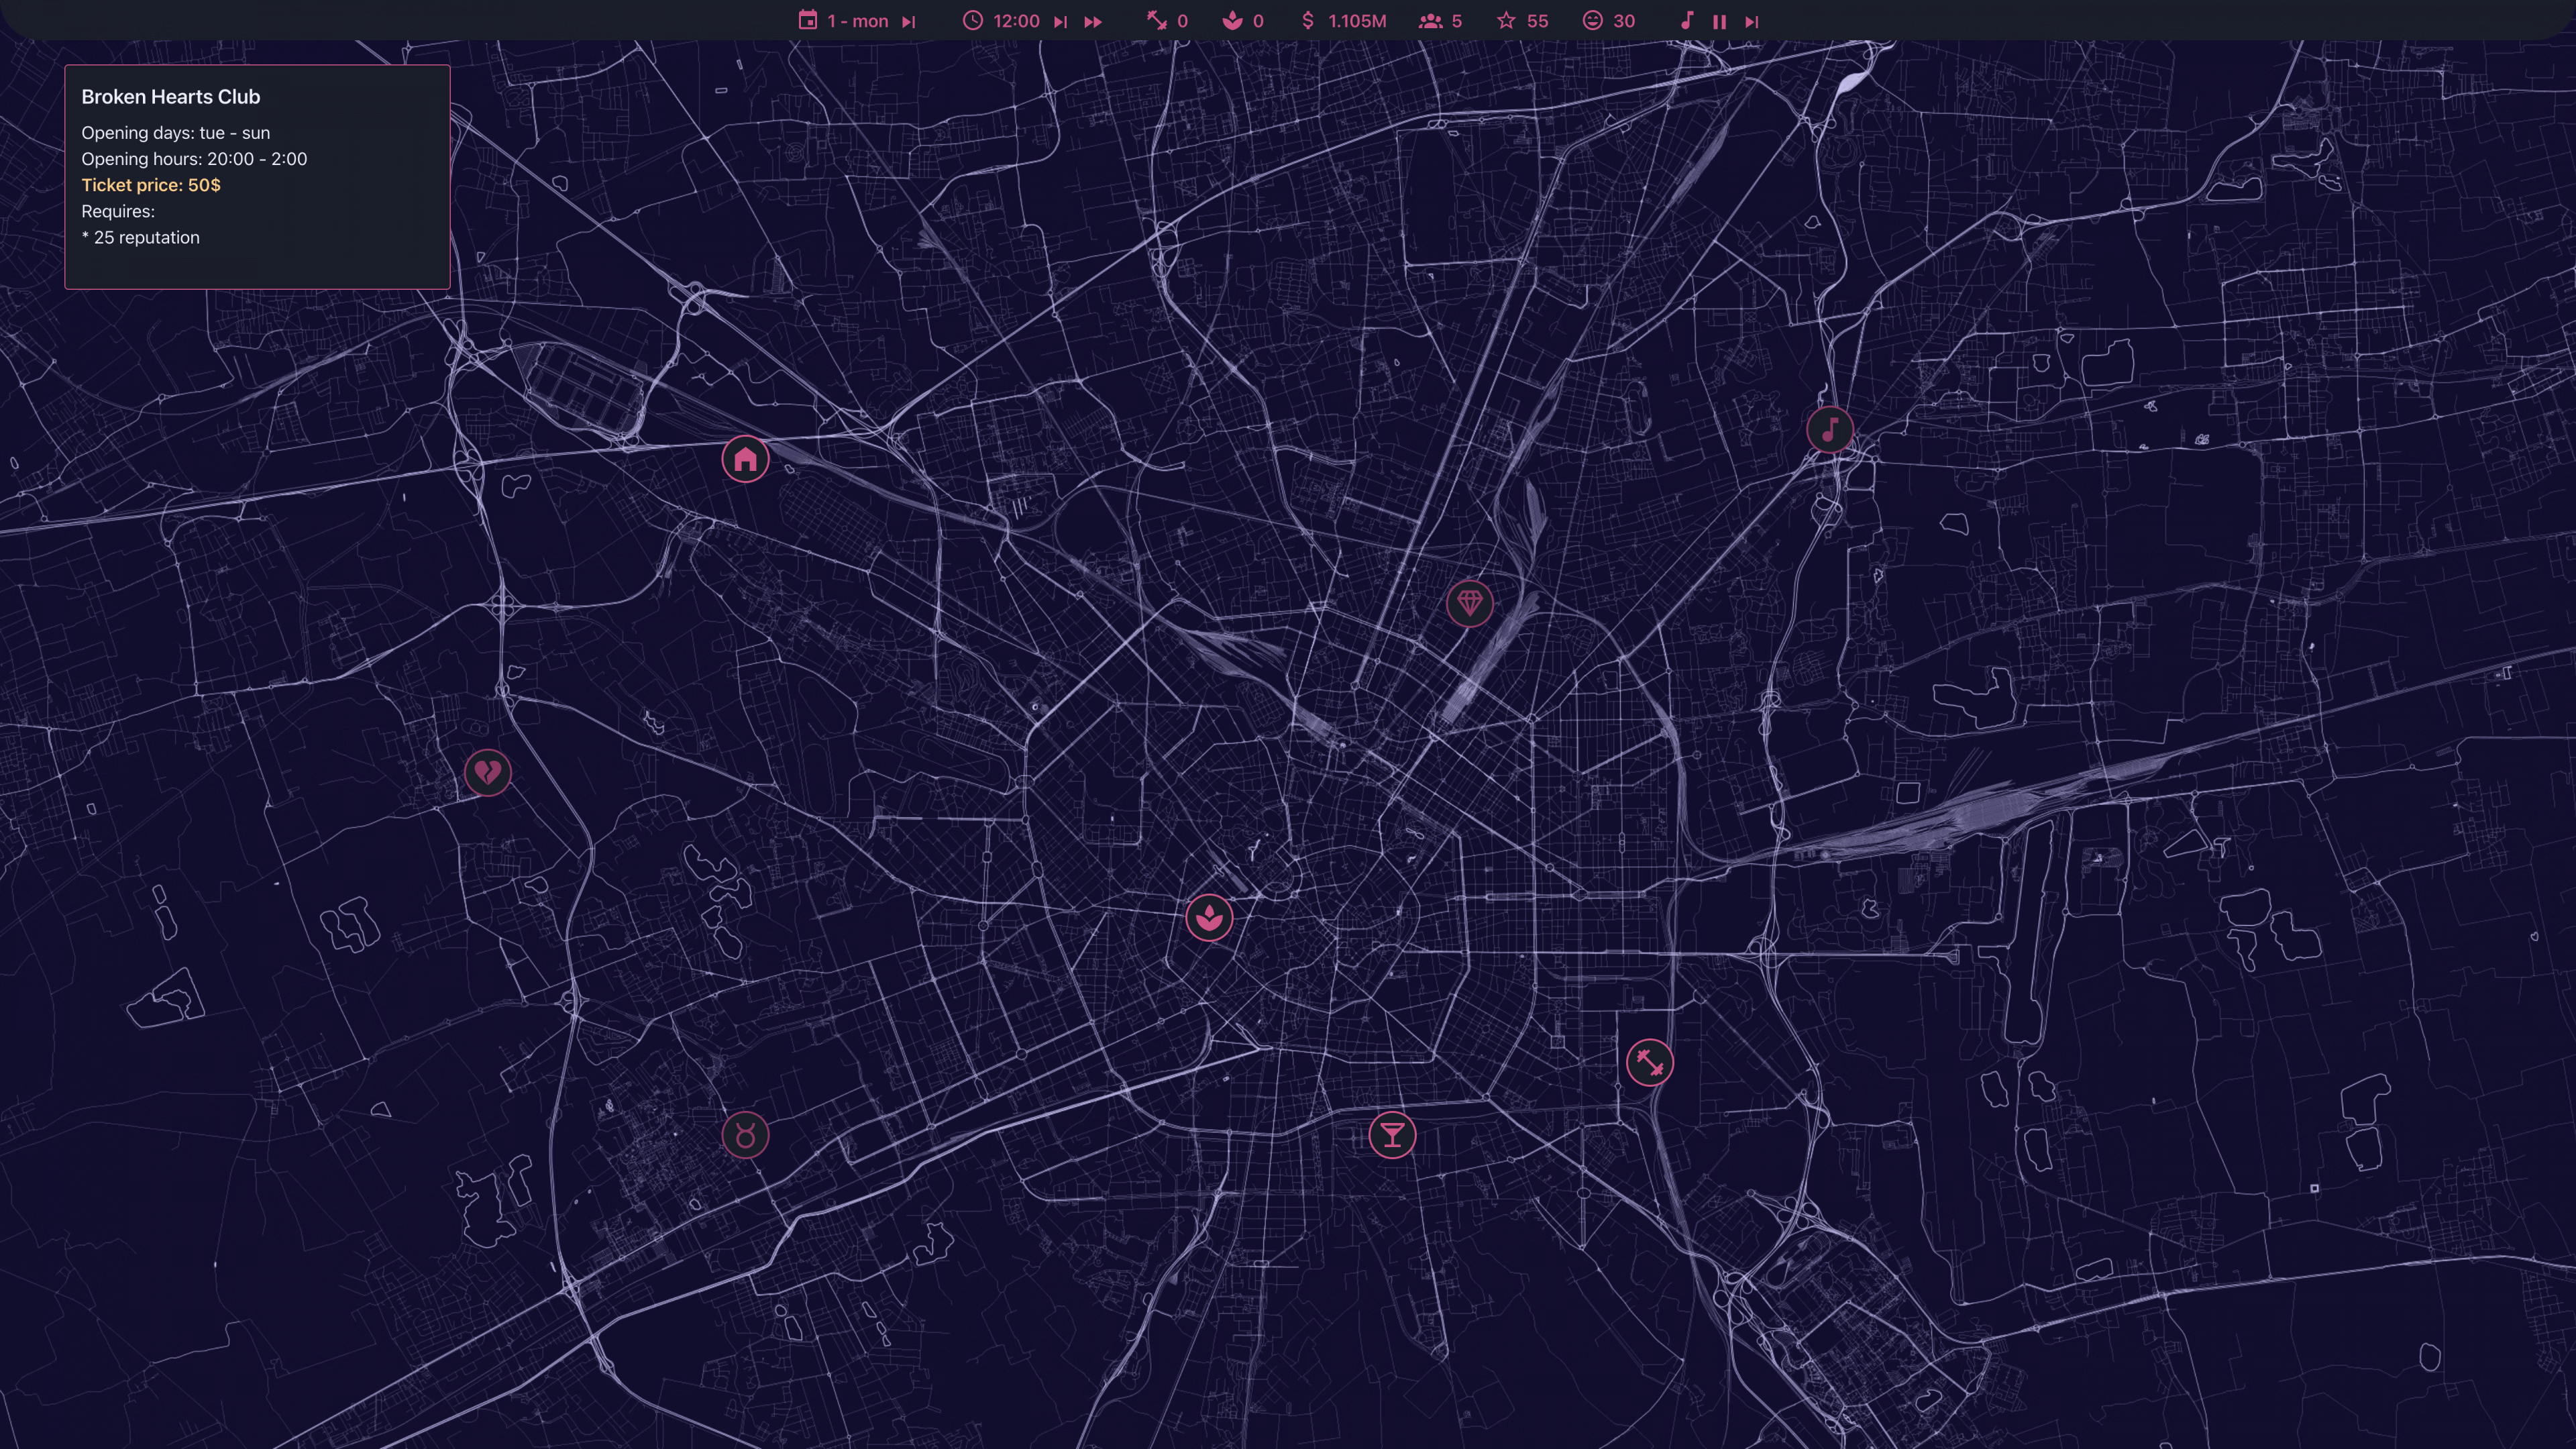
Task: Advance time to the next hour
Action: click(x=1060, y=21)
